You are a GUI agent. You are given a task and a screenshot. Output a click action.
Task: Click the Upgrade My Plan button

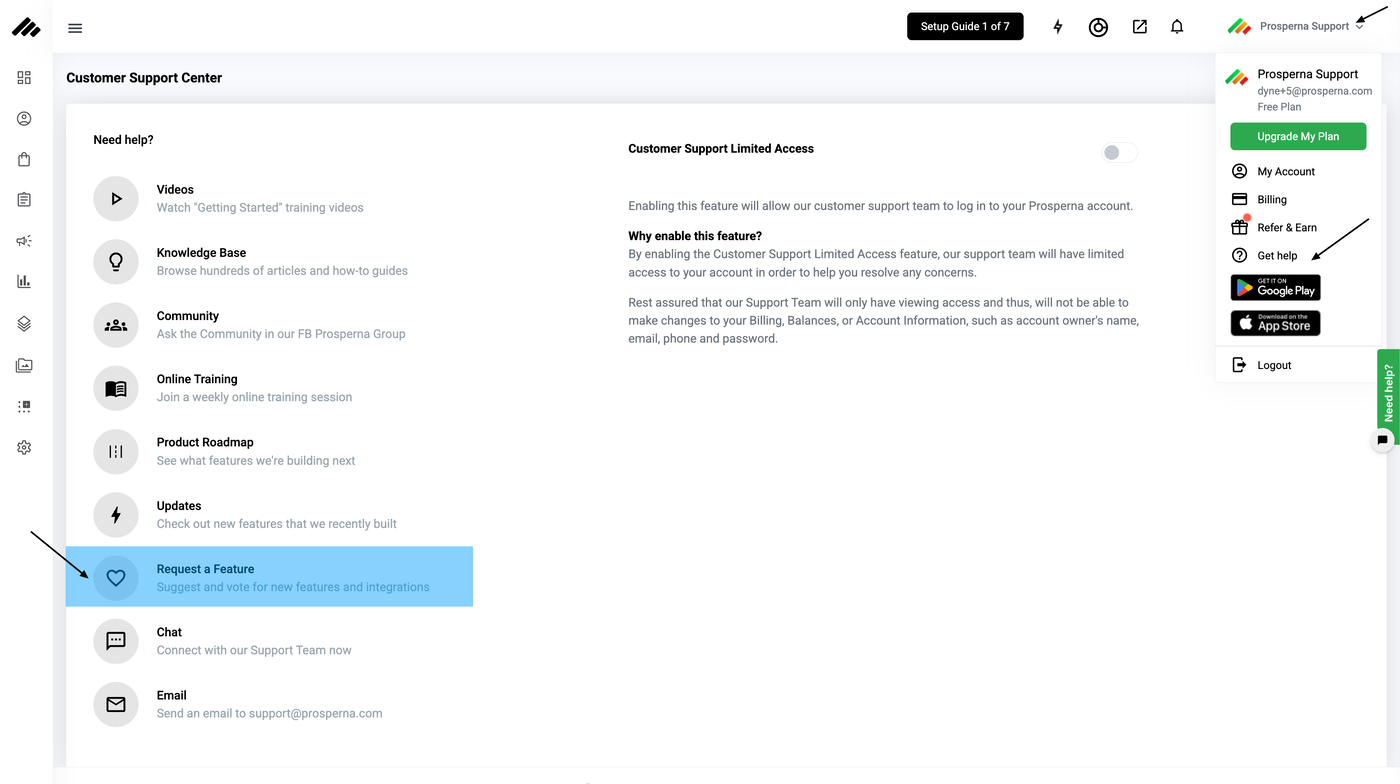[1298, 137]
